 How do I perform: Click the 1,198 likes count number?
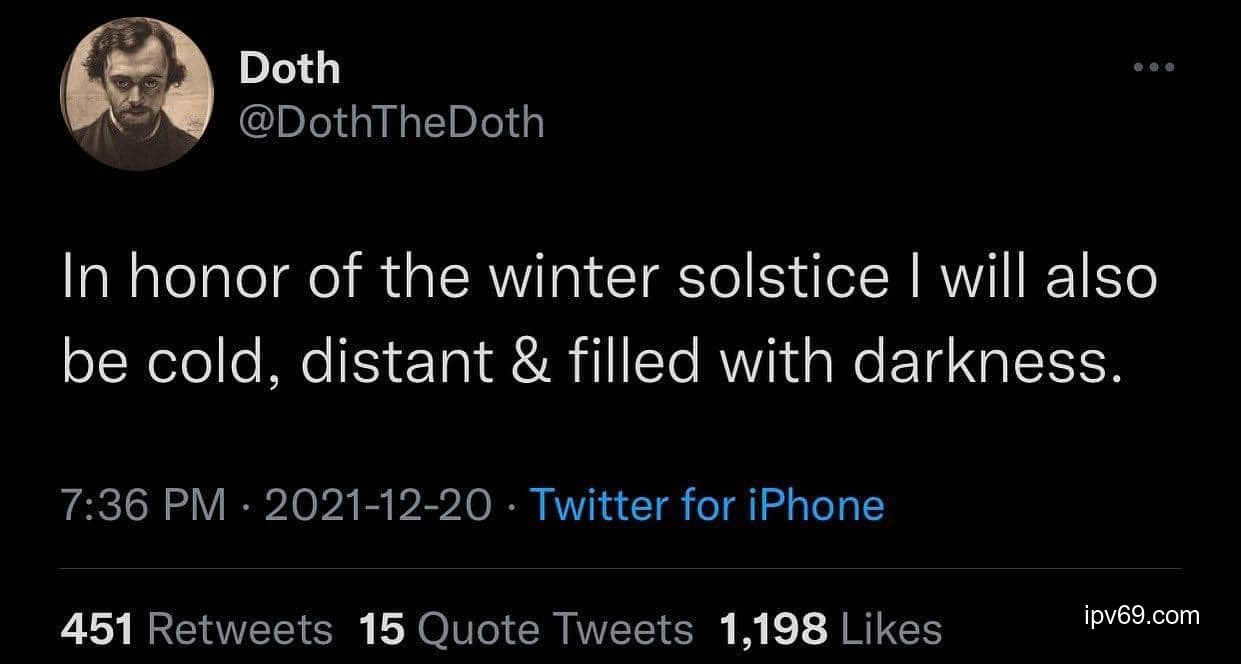(x=773, y=629)
